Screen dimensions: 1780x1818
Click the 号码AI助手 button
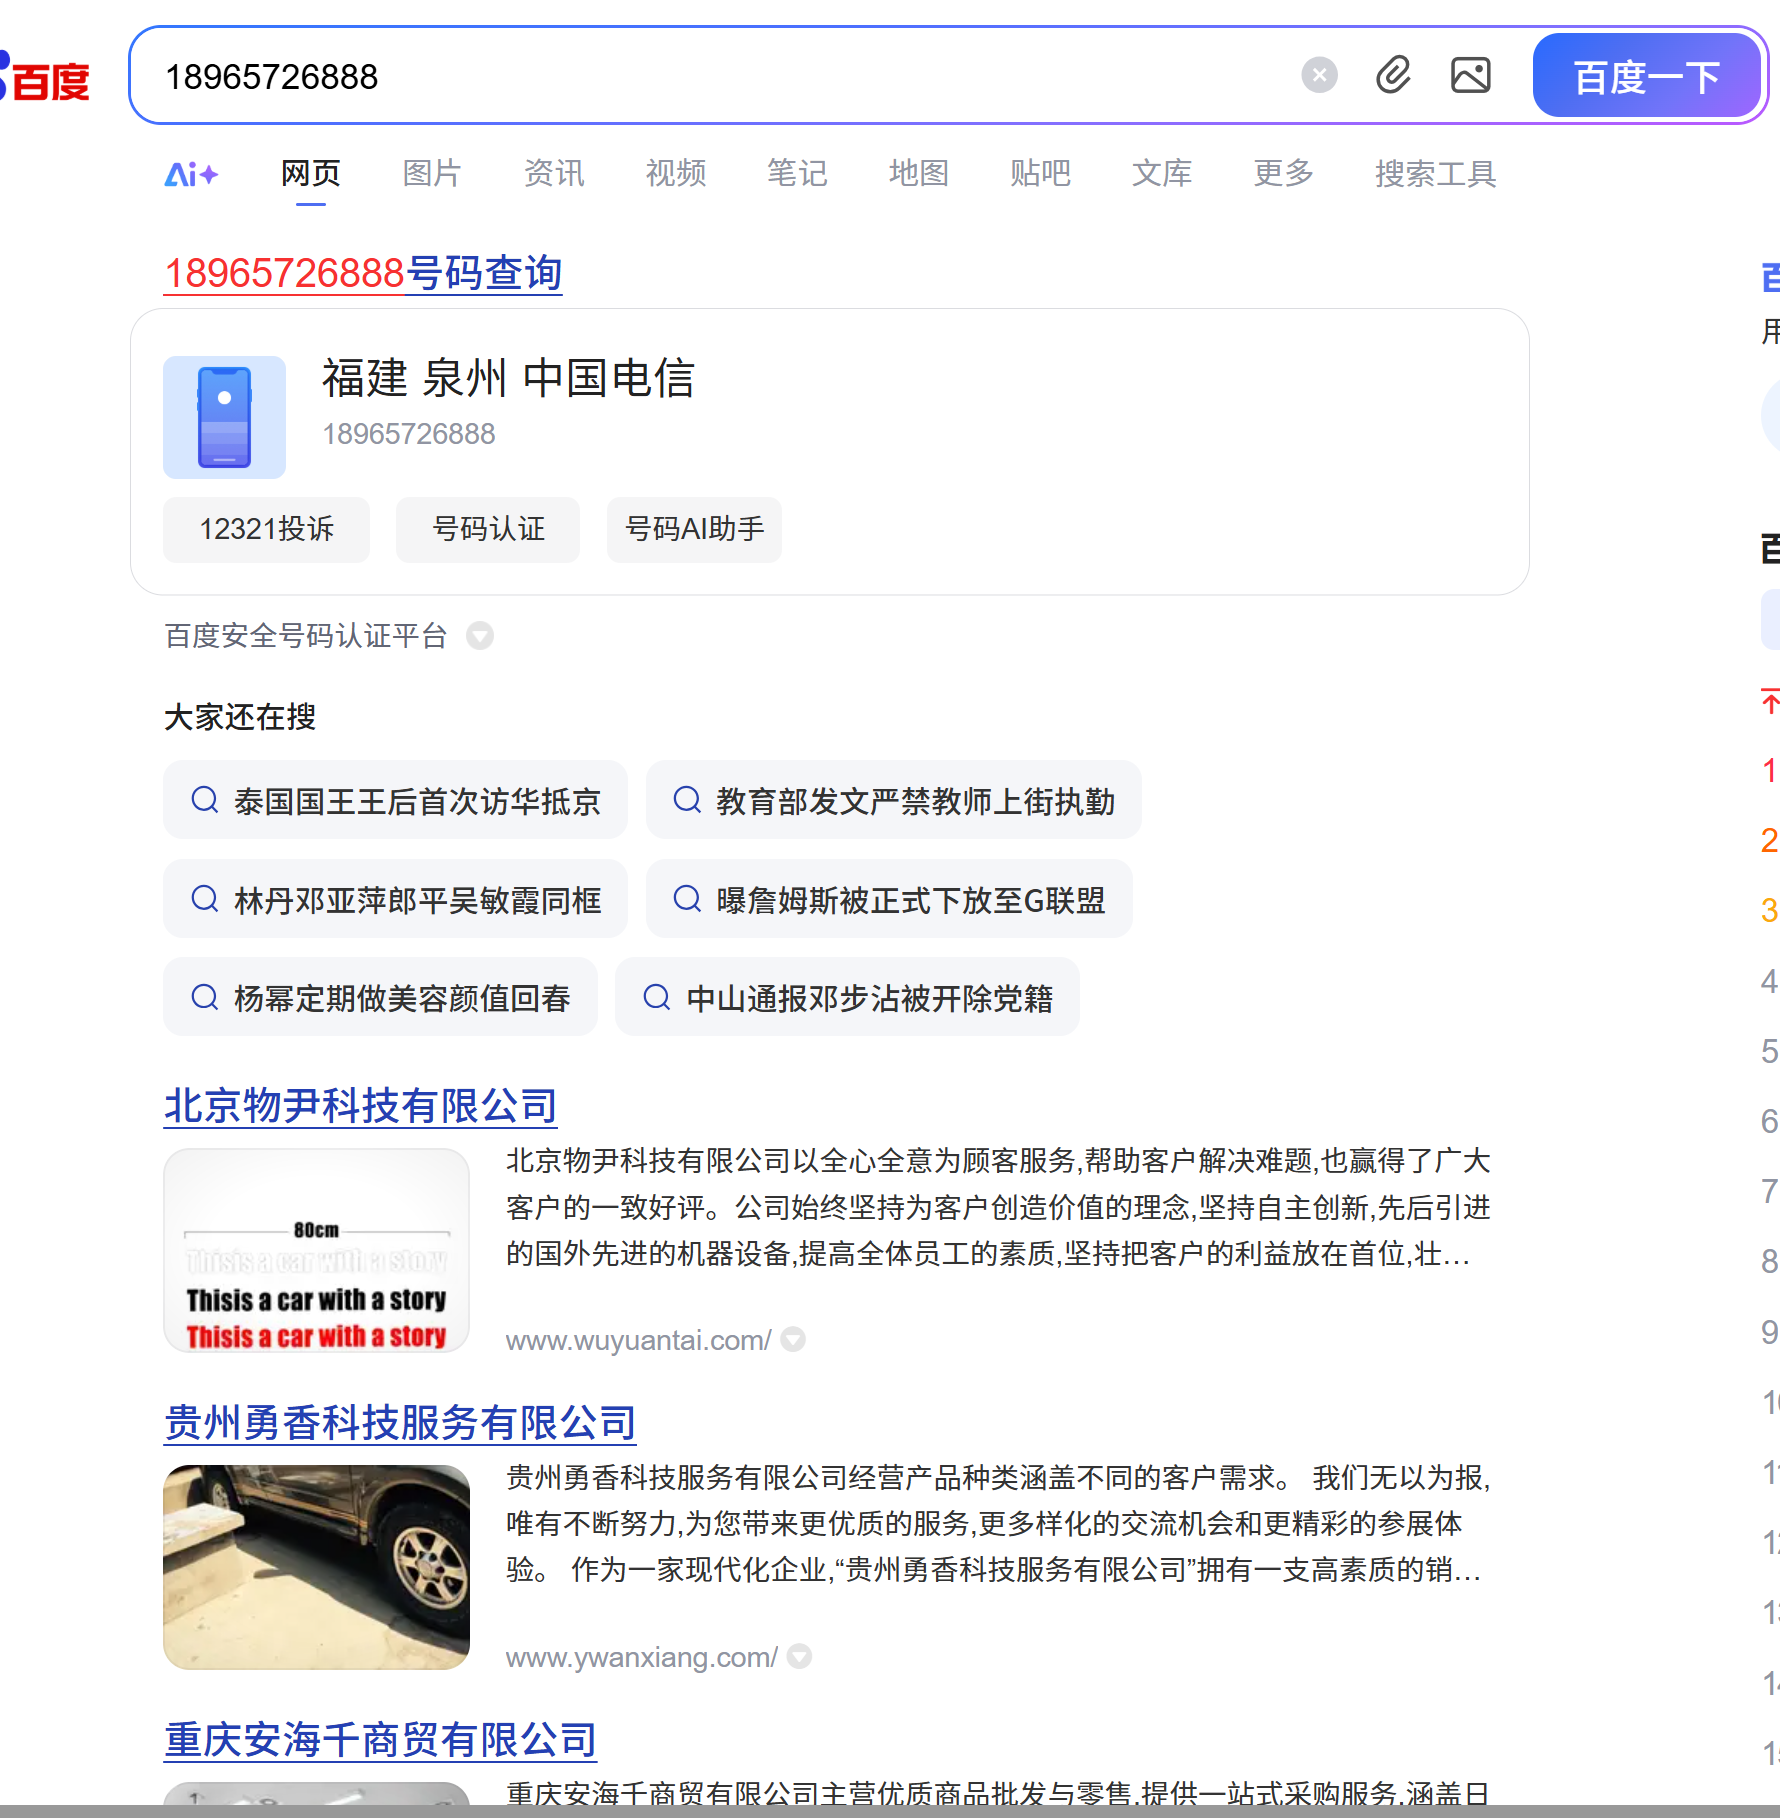click(x=694, y=529)
